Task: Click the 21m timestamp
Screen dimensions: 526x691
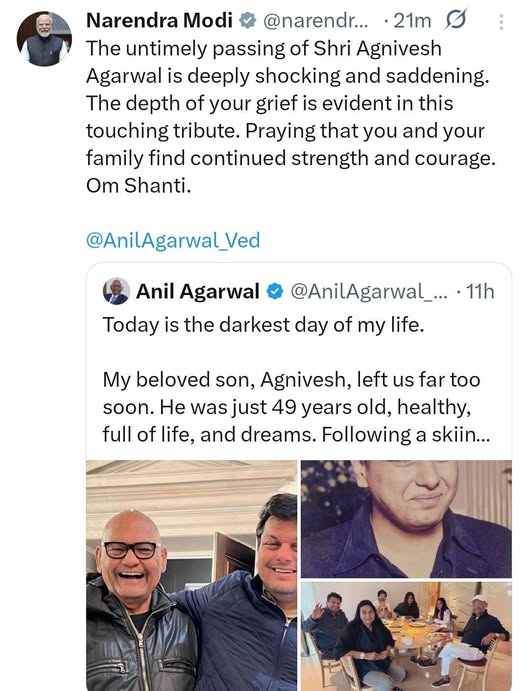Action: (x=412, y=21)
